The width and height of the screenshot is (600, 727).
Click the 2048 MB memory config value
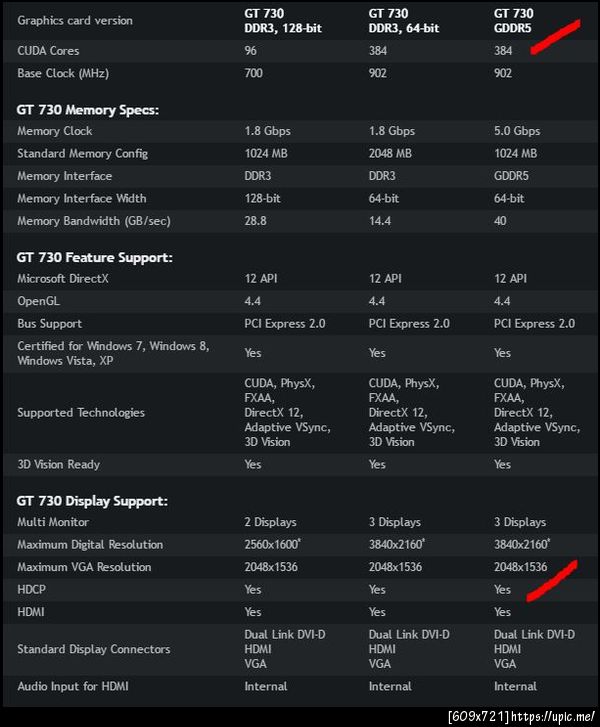point(390,153)
